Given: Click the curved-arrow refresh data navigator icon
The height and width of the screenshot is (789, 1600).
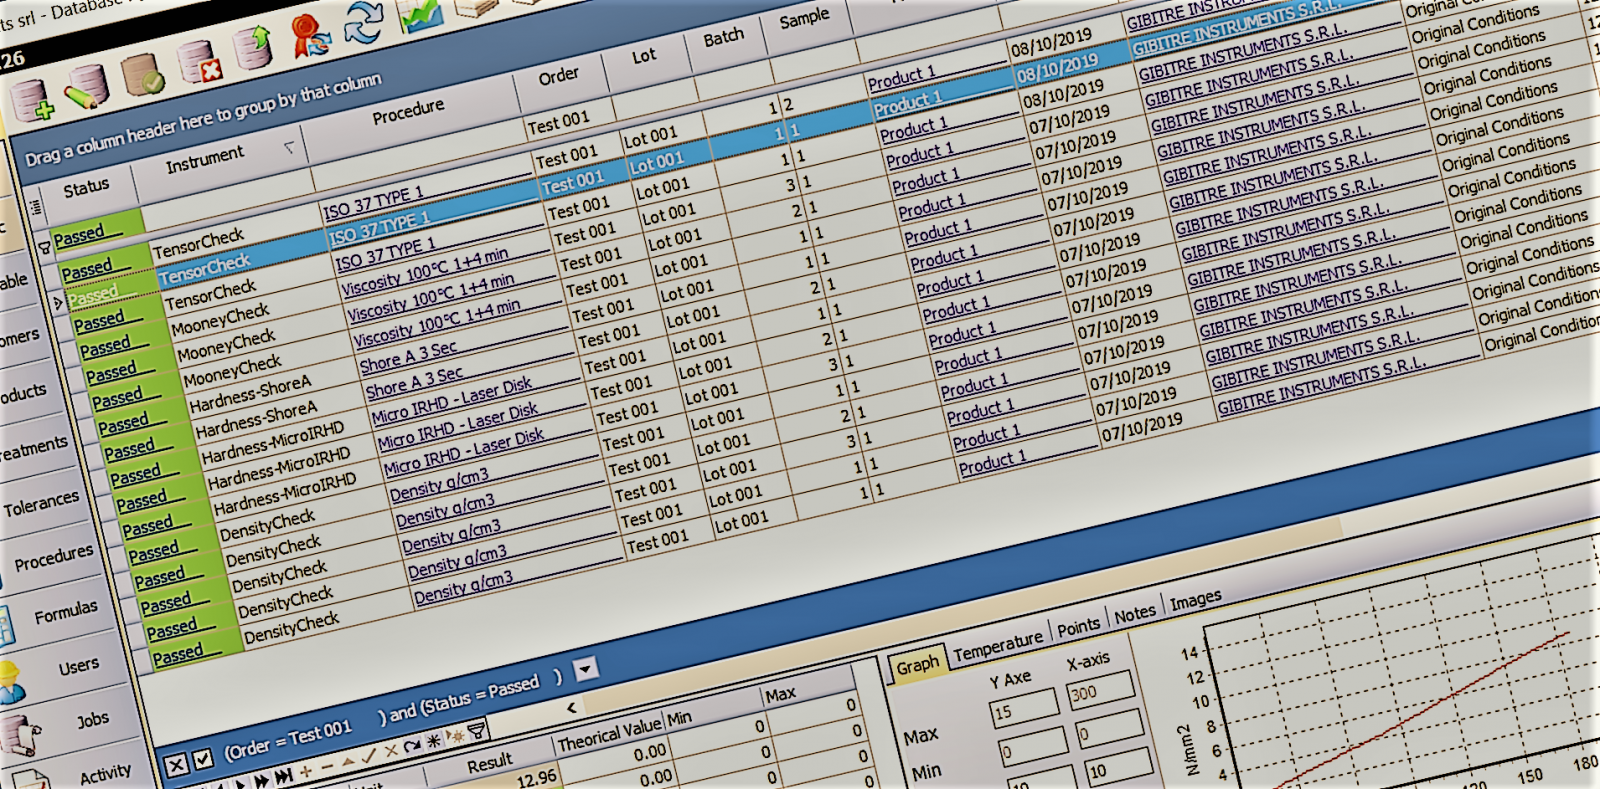Looking at the screenshot, I should click(x=411, y=747).
